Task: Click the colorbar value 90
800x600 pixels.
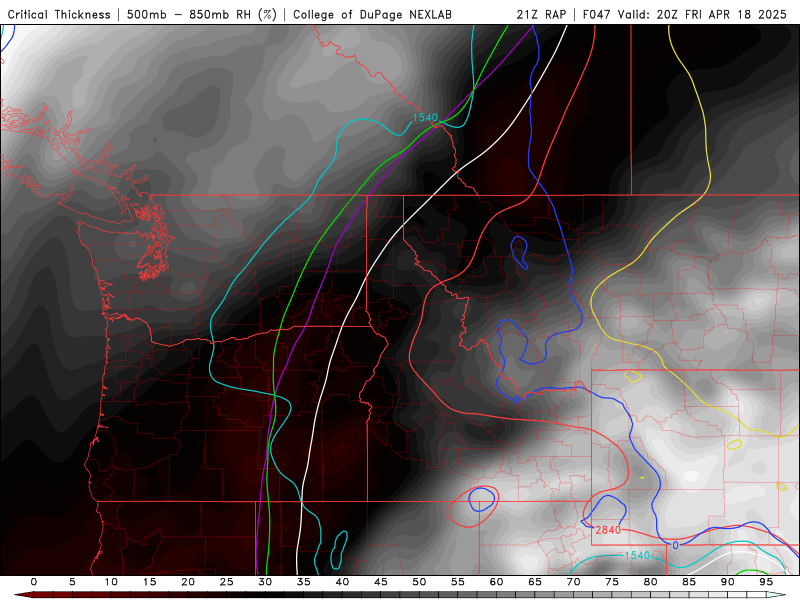Action: pos(727,582)
